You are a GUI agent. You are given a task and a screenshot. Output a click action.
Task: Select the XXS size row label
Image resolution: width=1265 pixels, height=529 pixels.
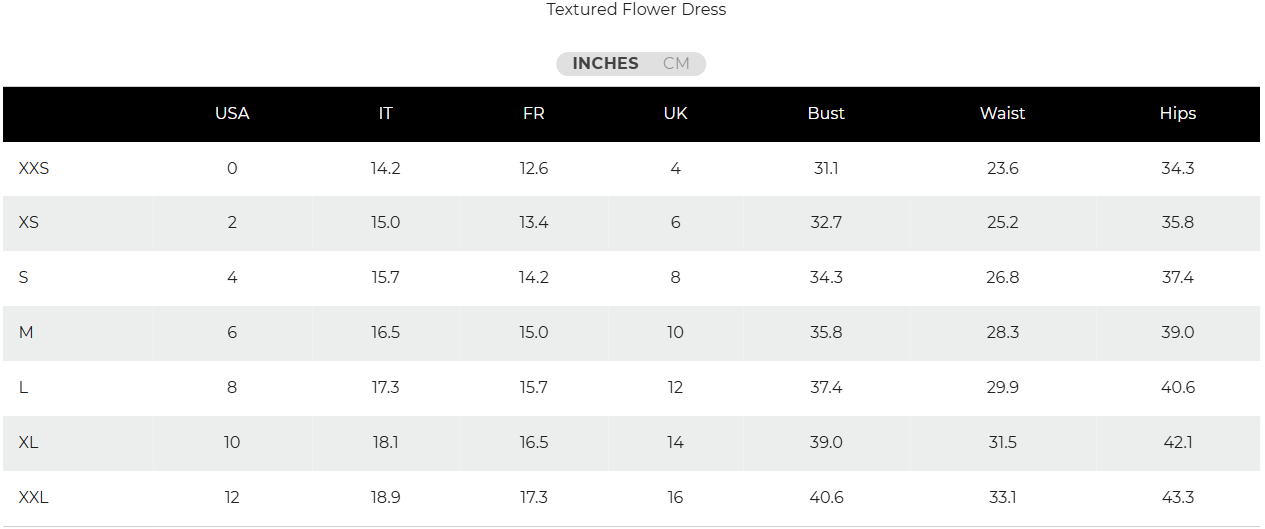pos(34,169)
